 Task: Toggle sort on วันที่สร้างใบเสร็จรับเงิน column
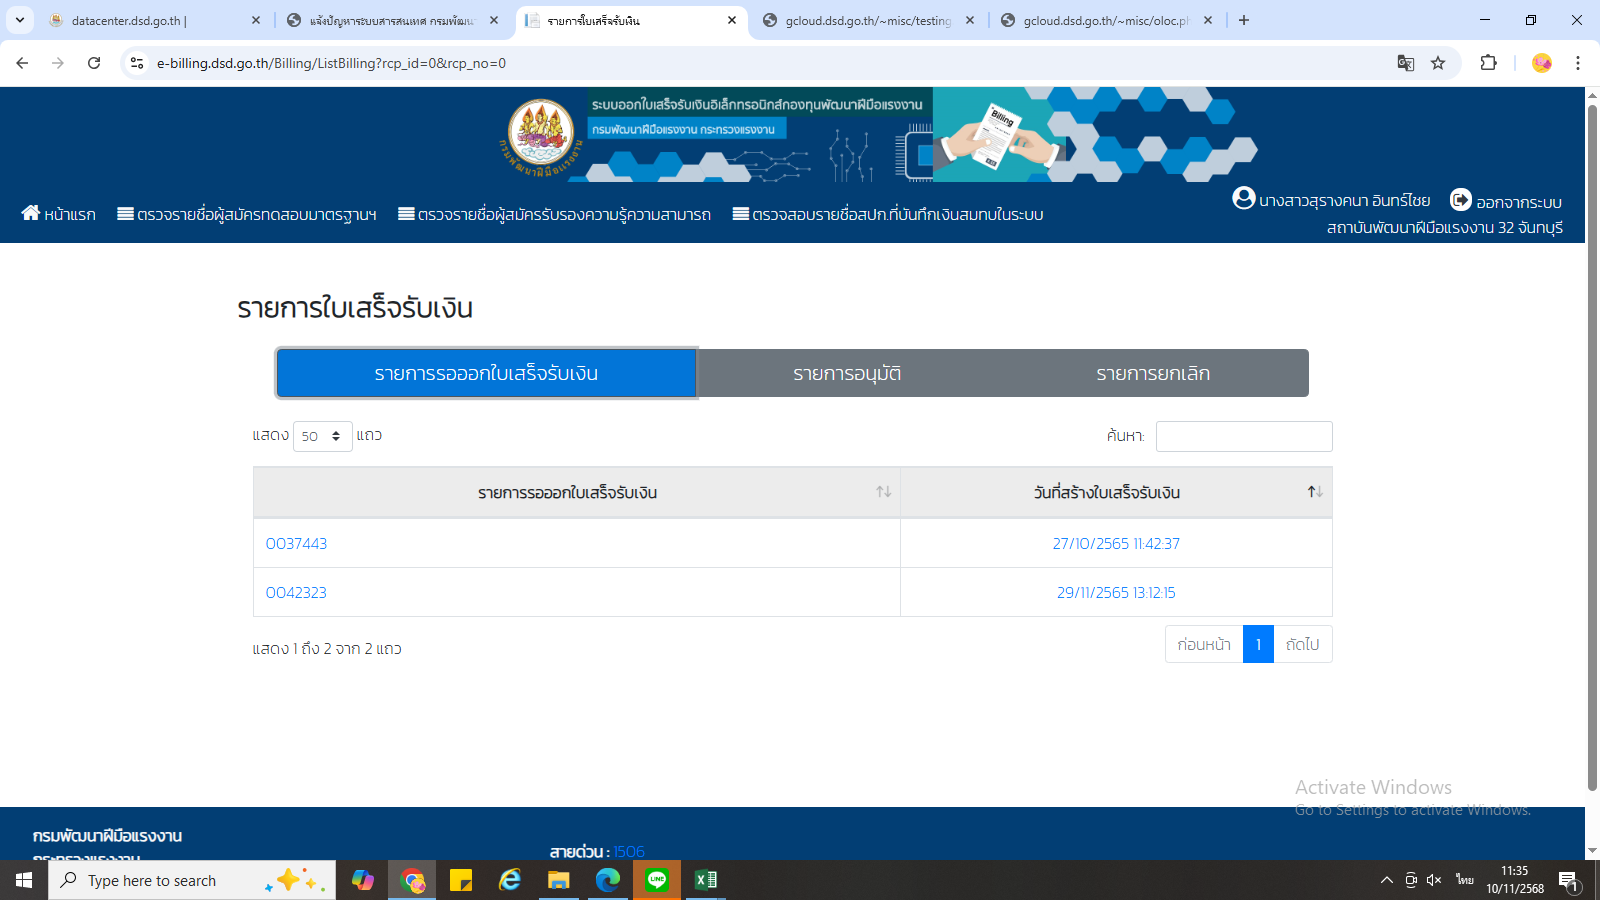1314,492
